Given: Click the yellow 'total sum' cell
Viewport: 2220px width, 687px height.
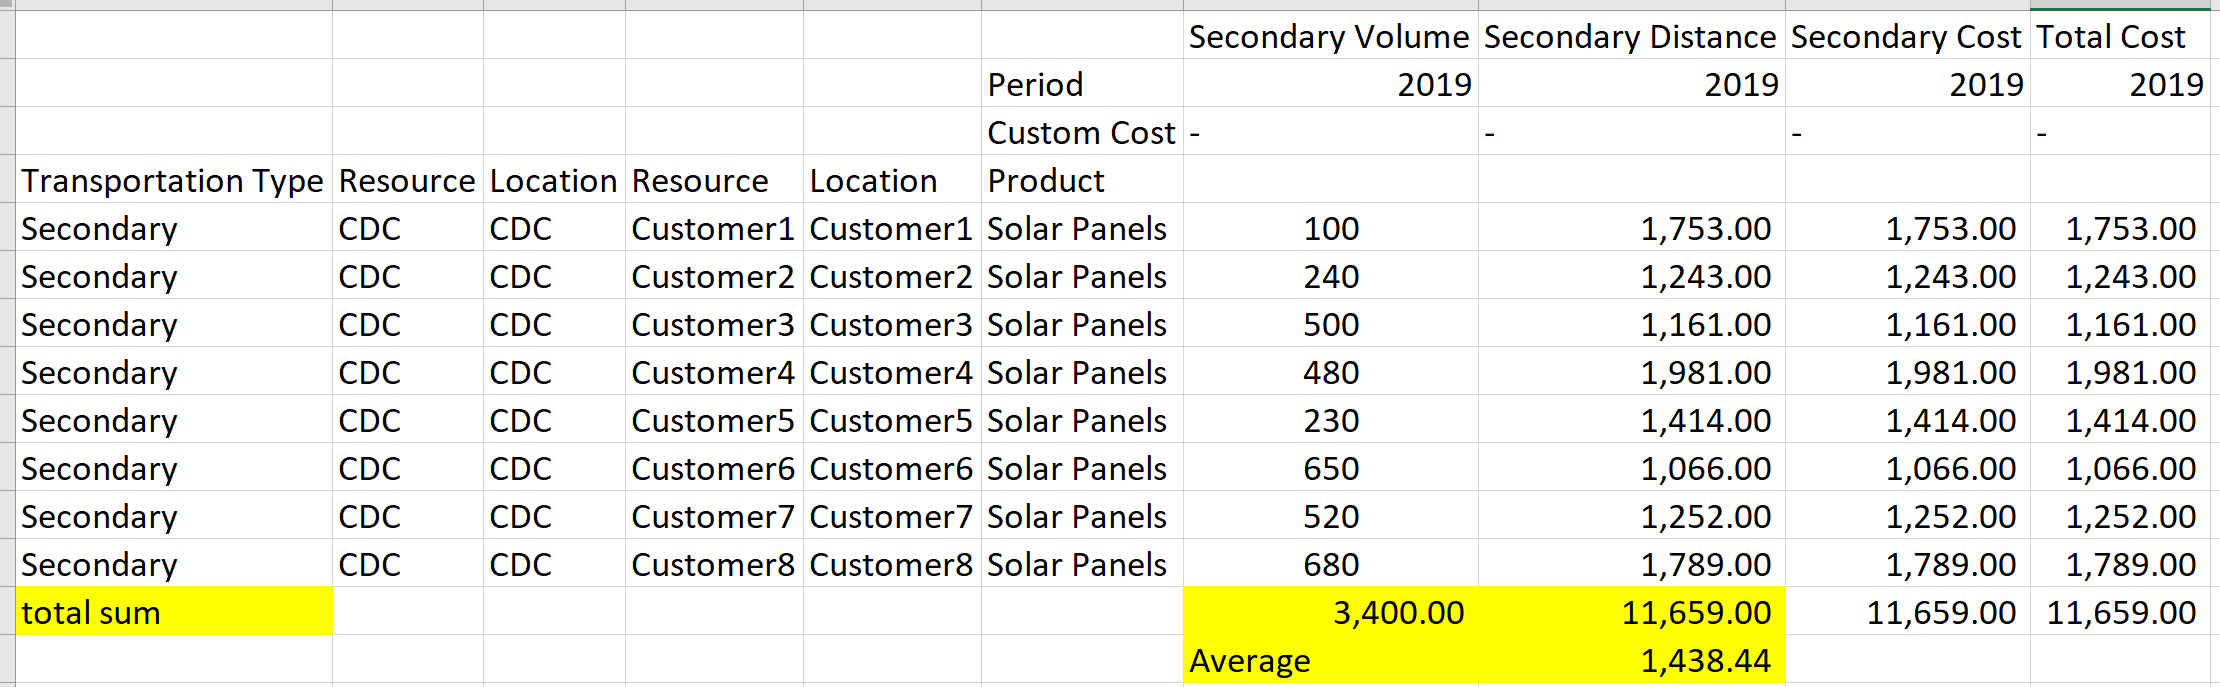Looking at the screenshot, I should [x=174, y=612].
